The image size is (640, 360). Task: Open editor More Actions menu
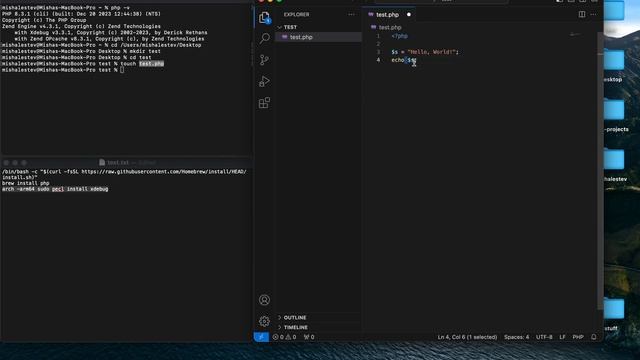[x=593, y=14]
